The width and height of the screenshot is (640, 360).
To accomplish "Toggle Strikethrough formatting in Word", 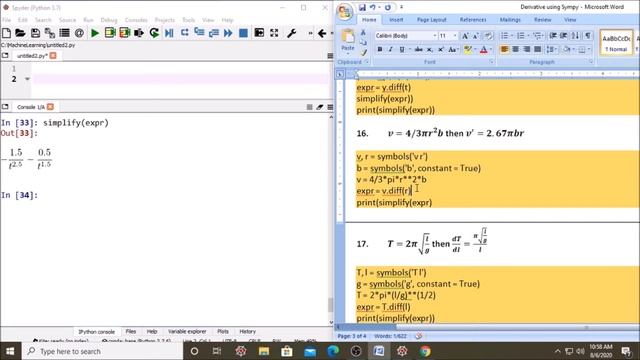I will coord(418,49).
